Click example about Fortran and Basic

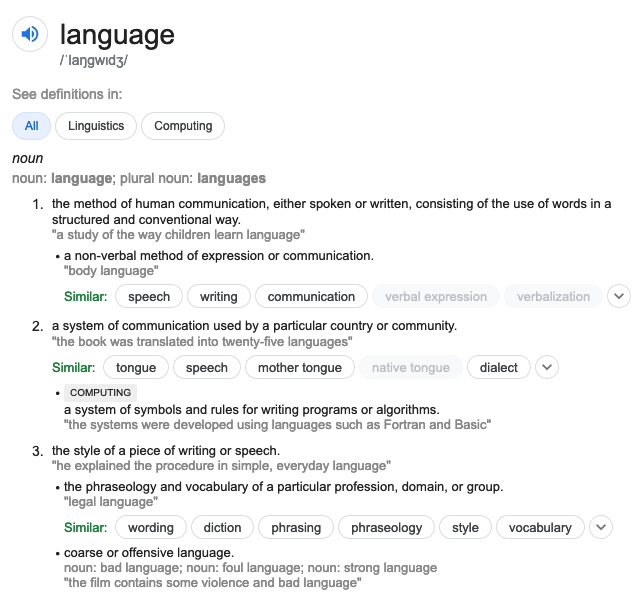[x=277, y=425]
